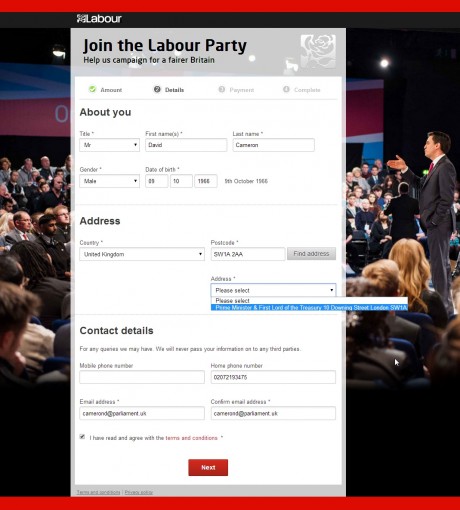Choose the 10 Downing Street address option
Image resolution: width=460 pixels, height=510 pixels.
[309, 307]
